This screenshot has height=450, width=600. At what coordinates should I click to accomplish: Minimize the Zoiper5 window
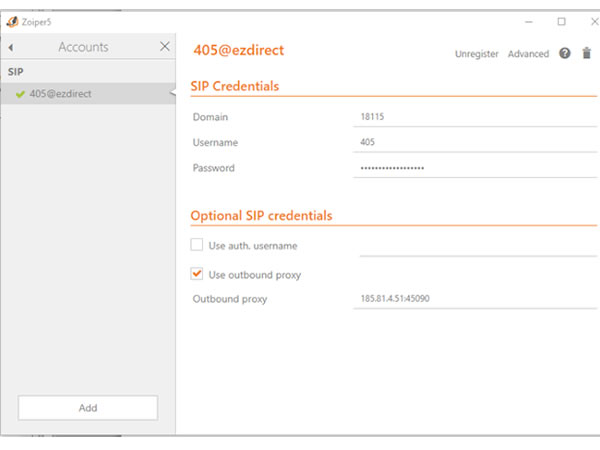click(529, 22)
